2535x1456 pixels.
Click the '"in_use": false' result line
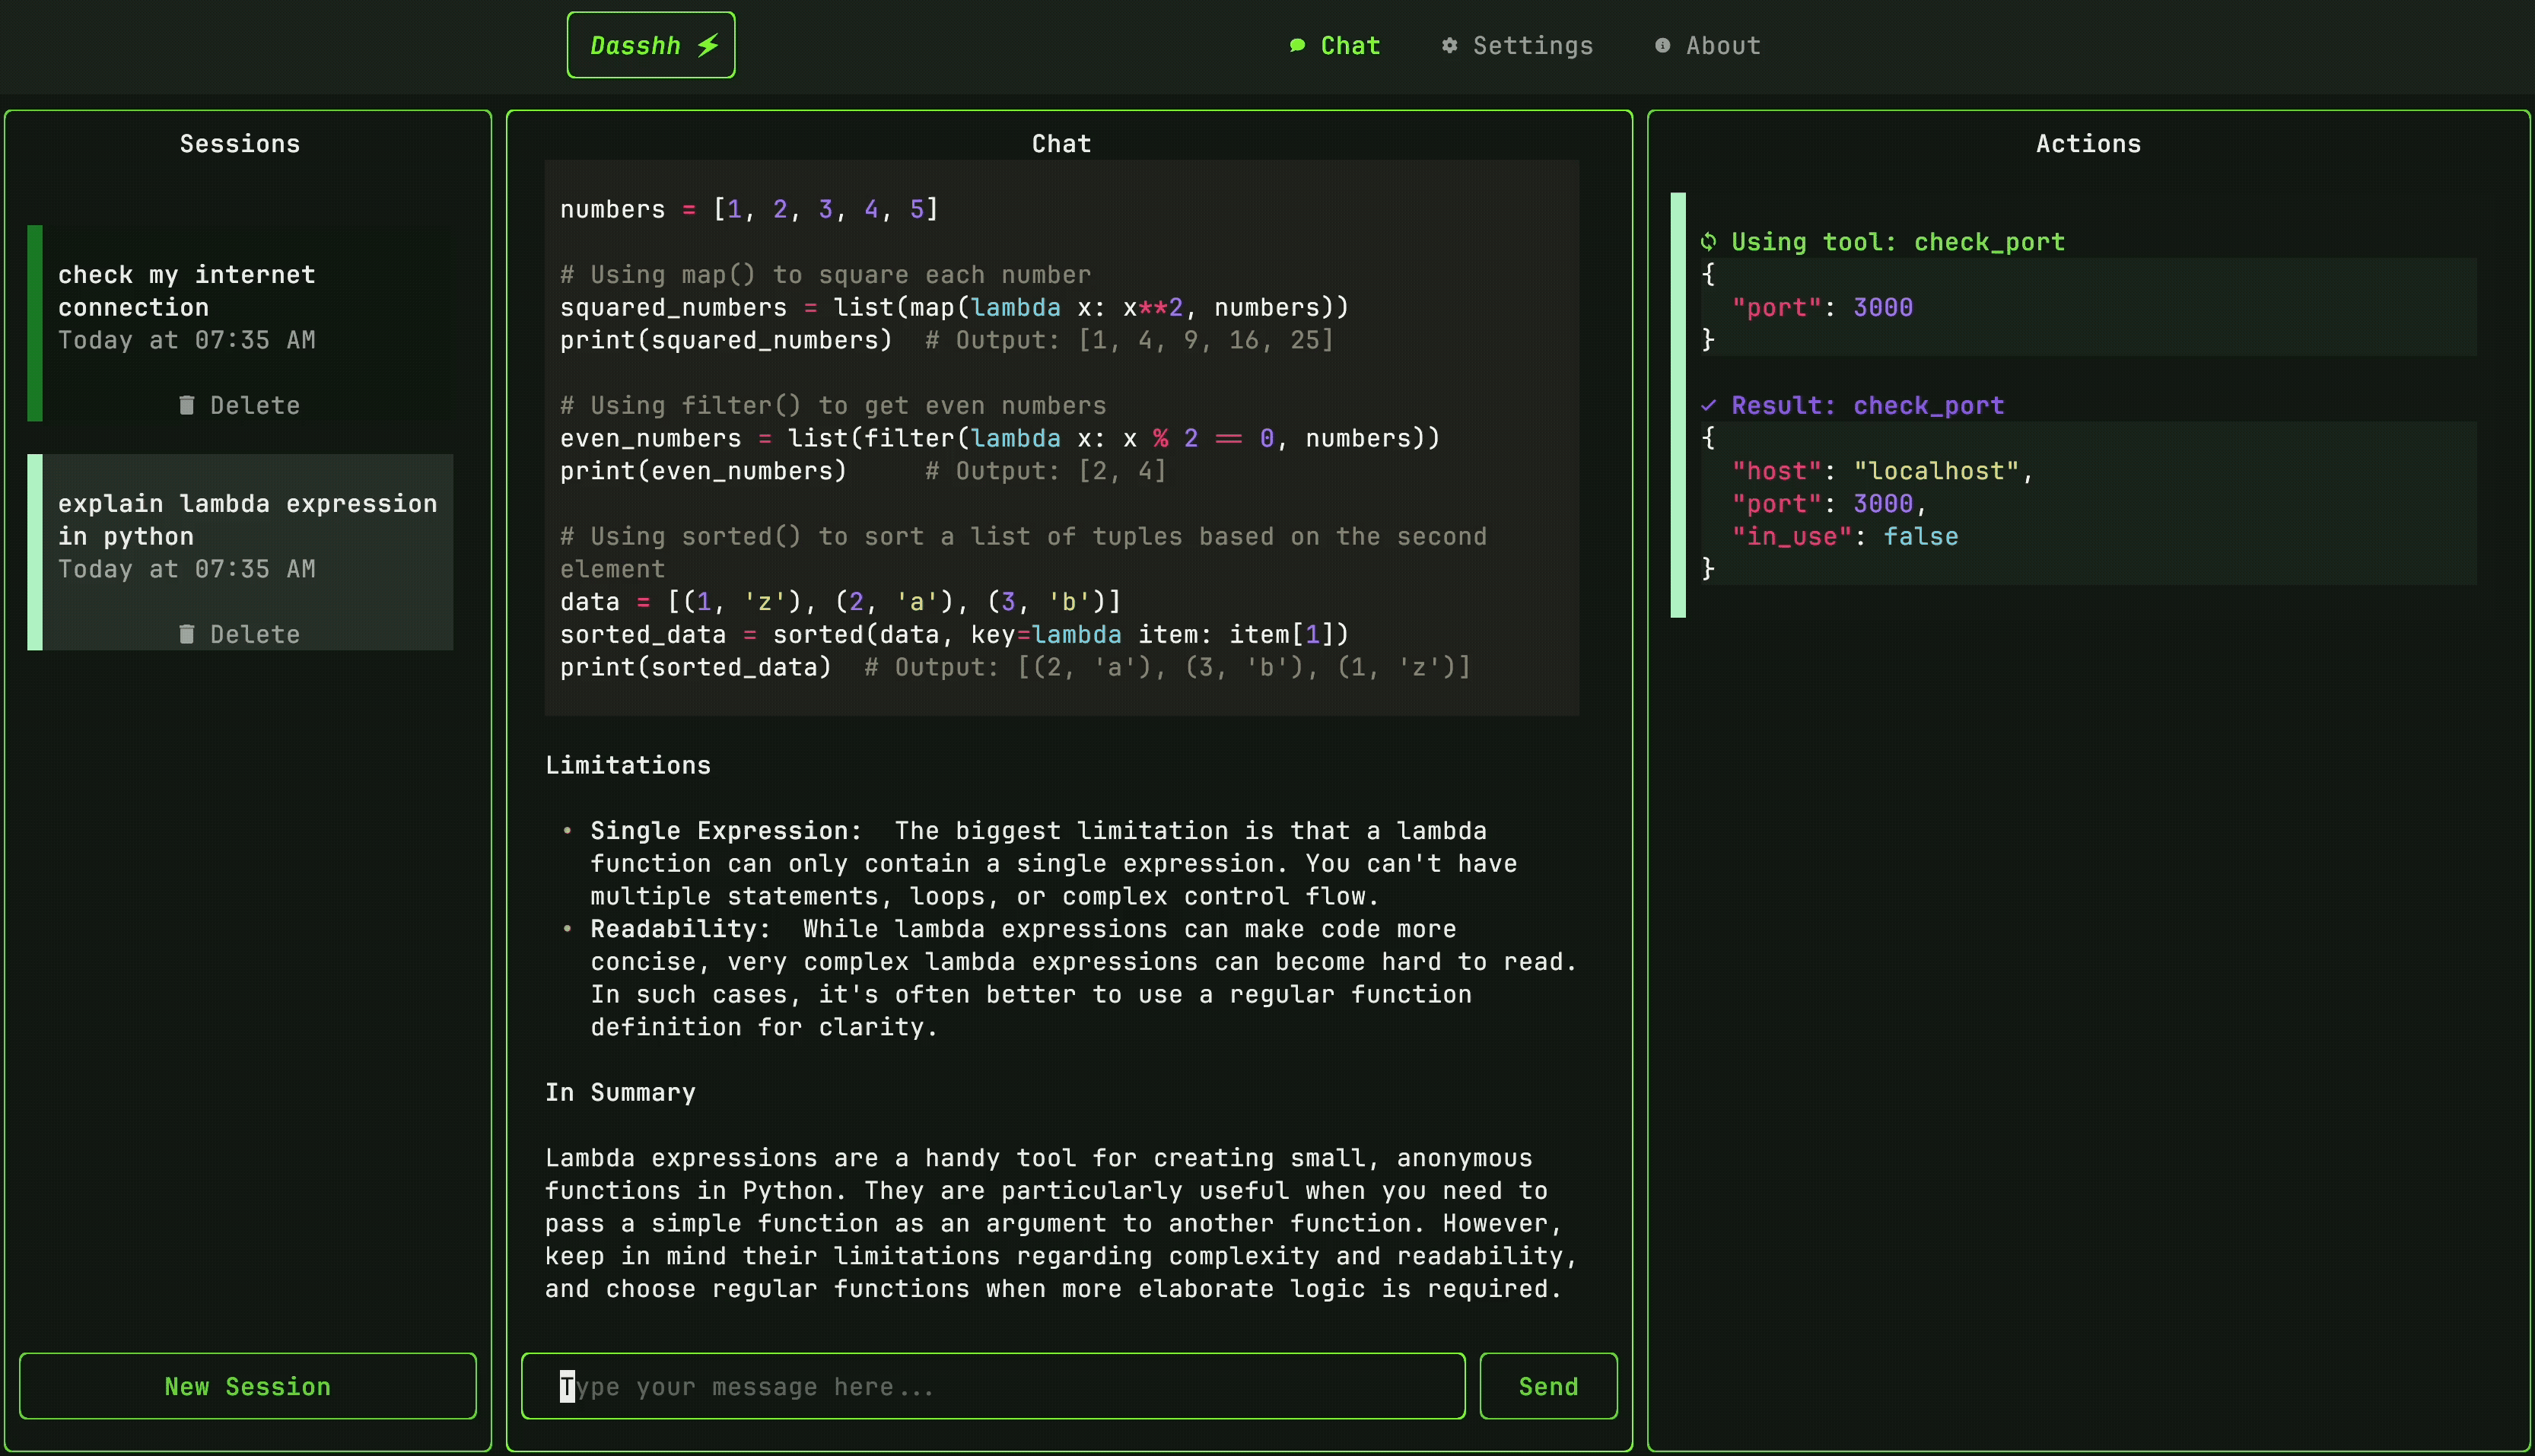click(1845, 536)
